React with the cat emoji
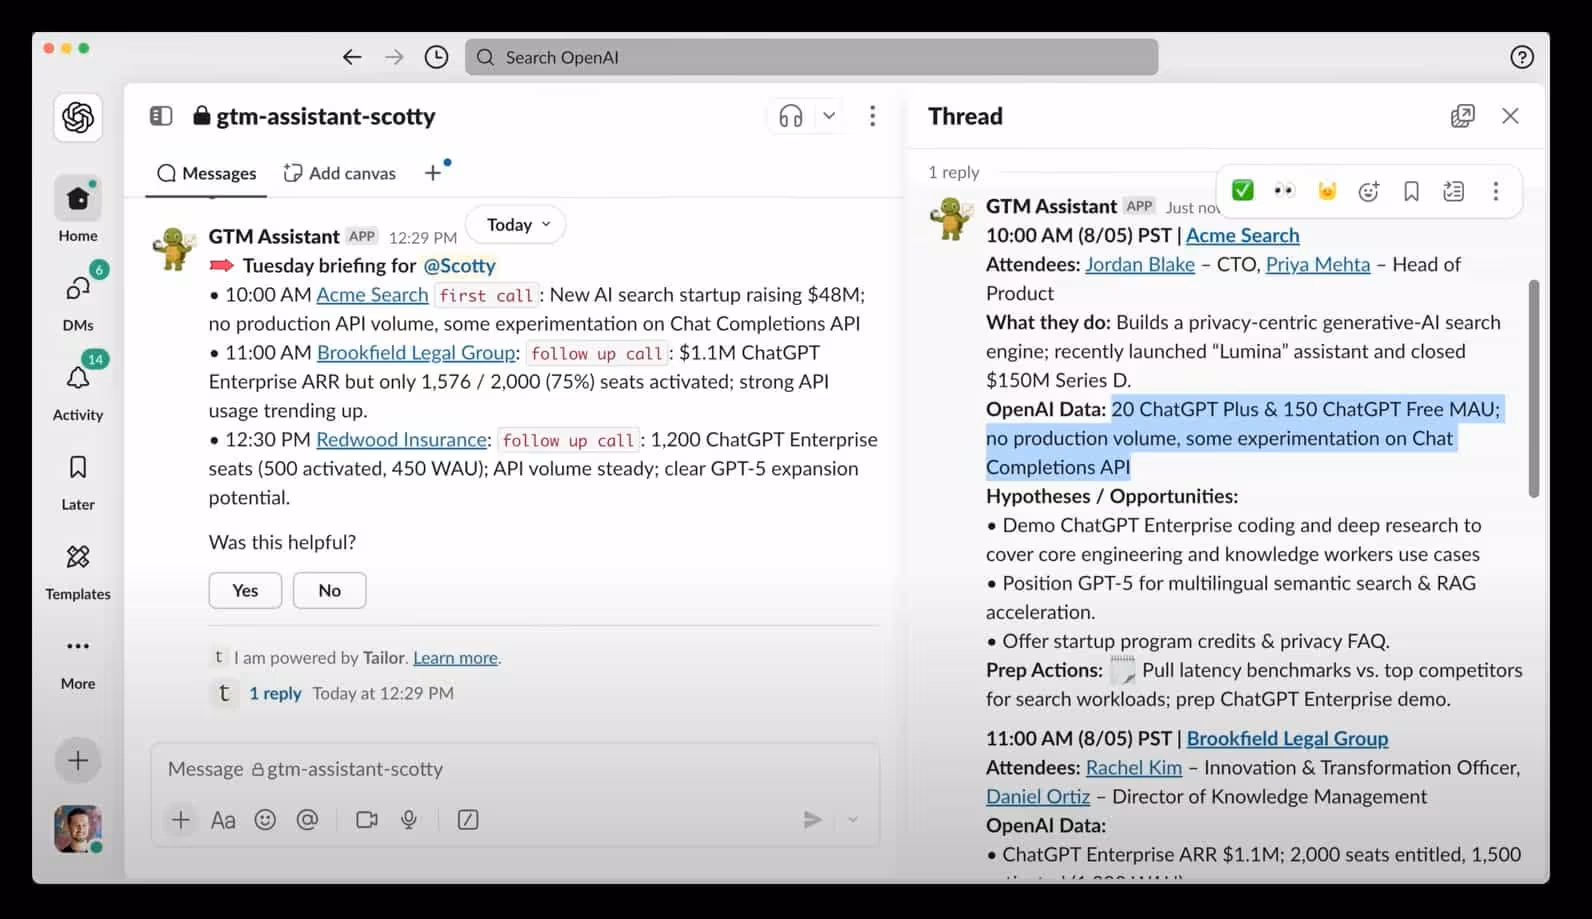The height and width of the screenshot is (919, 1592). [1326, 191]
